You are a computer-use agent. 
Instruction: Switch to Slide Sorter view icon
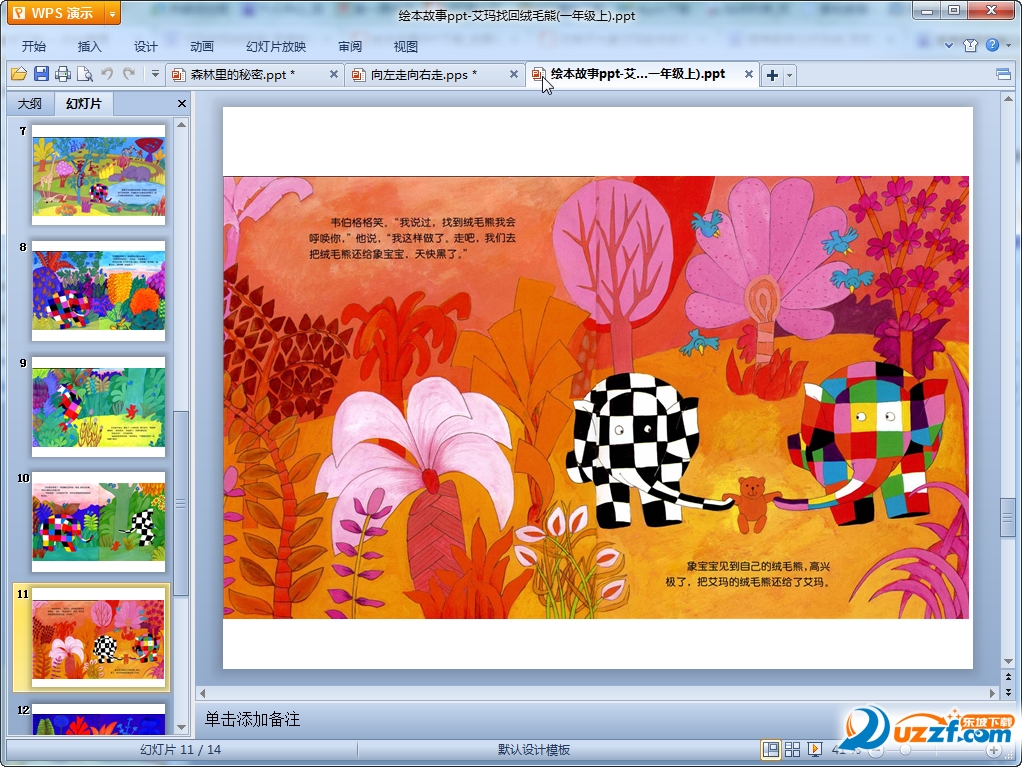tap(793, 750)
